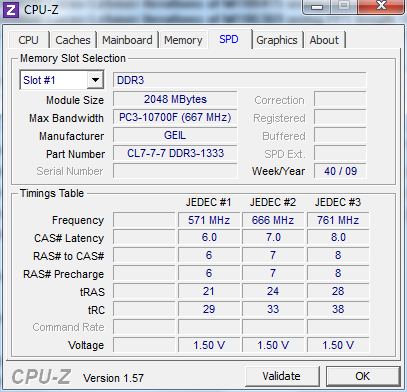
Task: Click the tRAS value 21
Action: coord(209,291)
